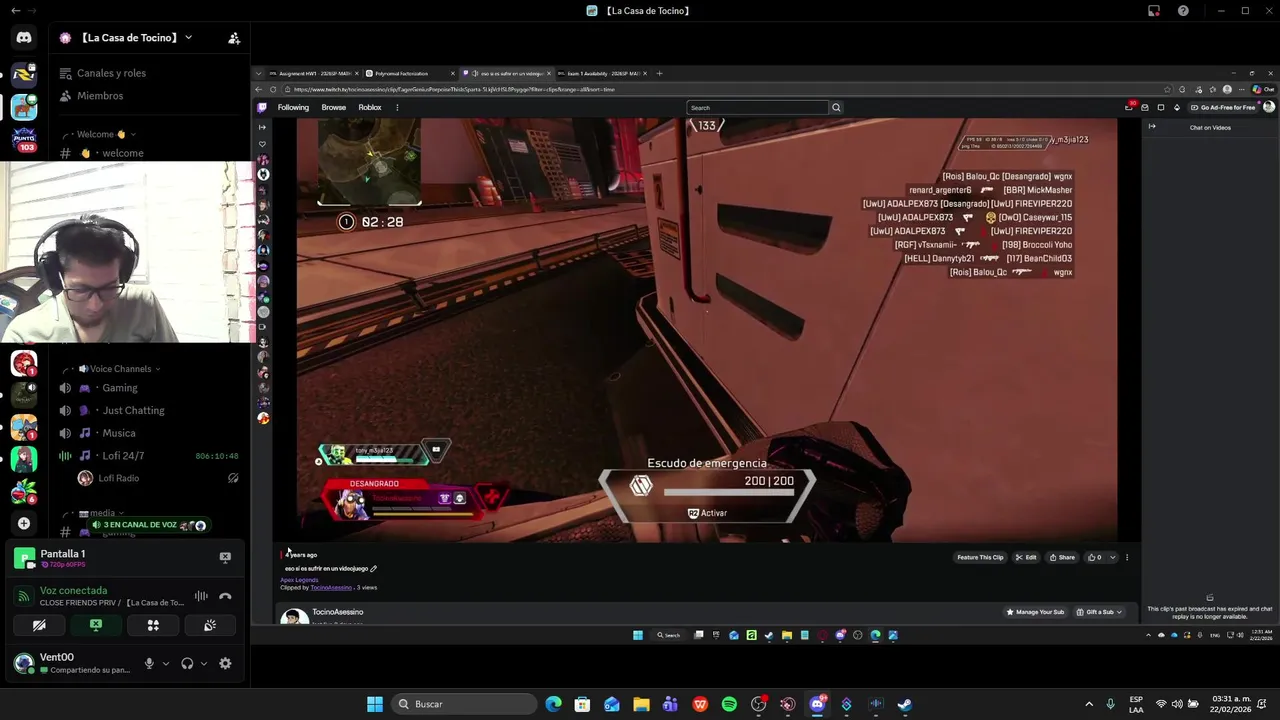Open Discord user settings gear
The width and height of the screenshot is (1280, 720).
click(225, 663)
